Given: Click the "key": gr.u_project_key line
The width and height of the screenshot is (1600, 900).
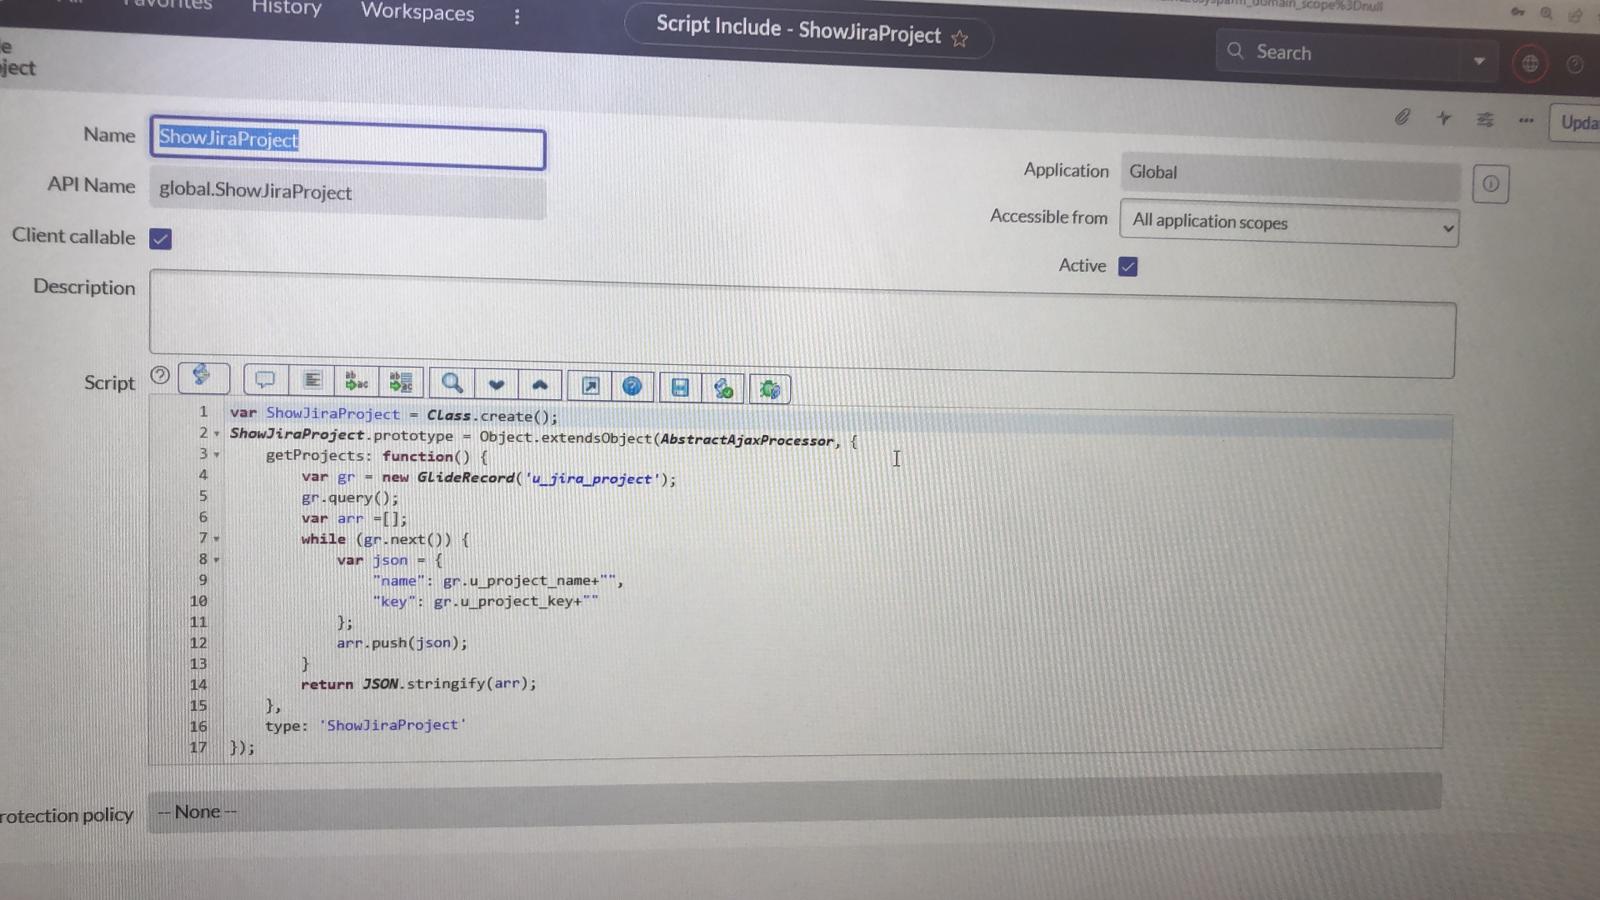Looking at the screenshot, I should (486, 601).
